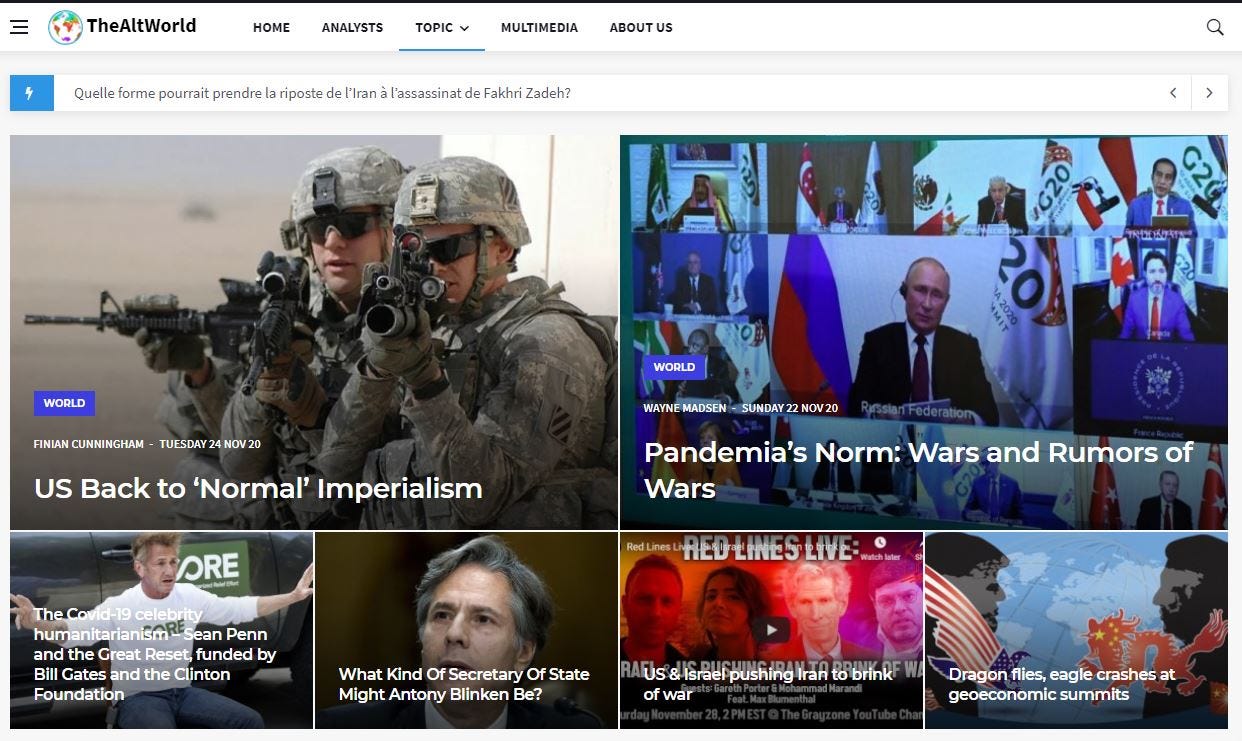Open the ANALYSTS menu item
1242x741 pixels.
click(x=352, y=27)
